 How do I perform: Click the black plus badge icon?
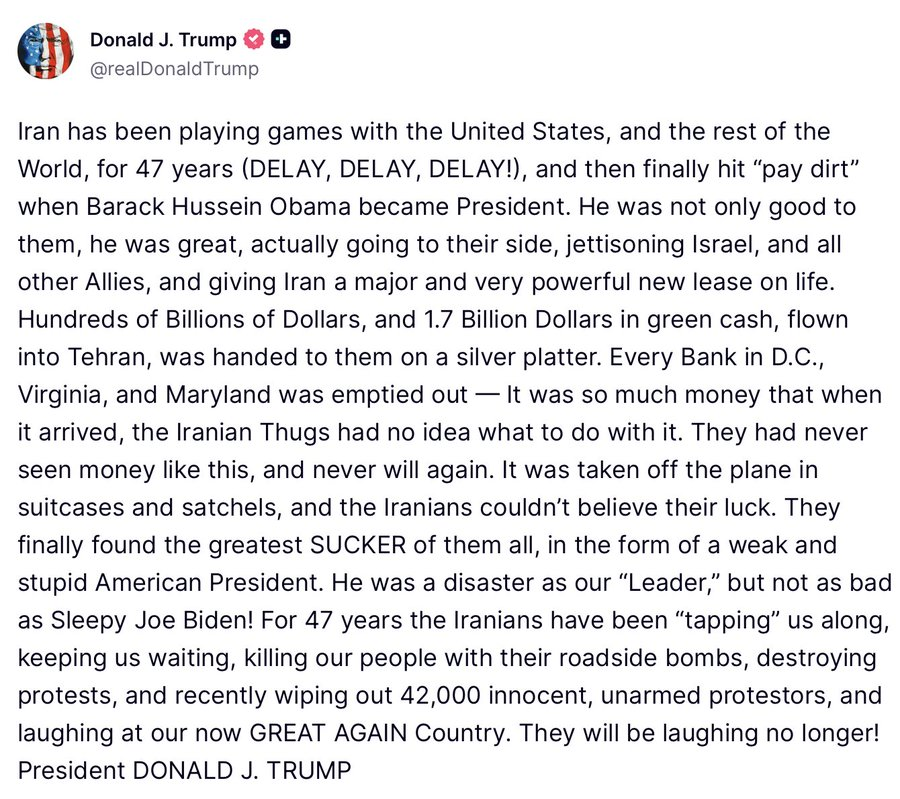pyautogui.click(x=281, y=39)
